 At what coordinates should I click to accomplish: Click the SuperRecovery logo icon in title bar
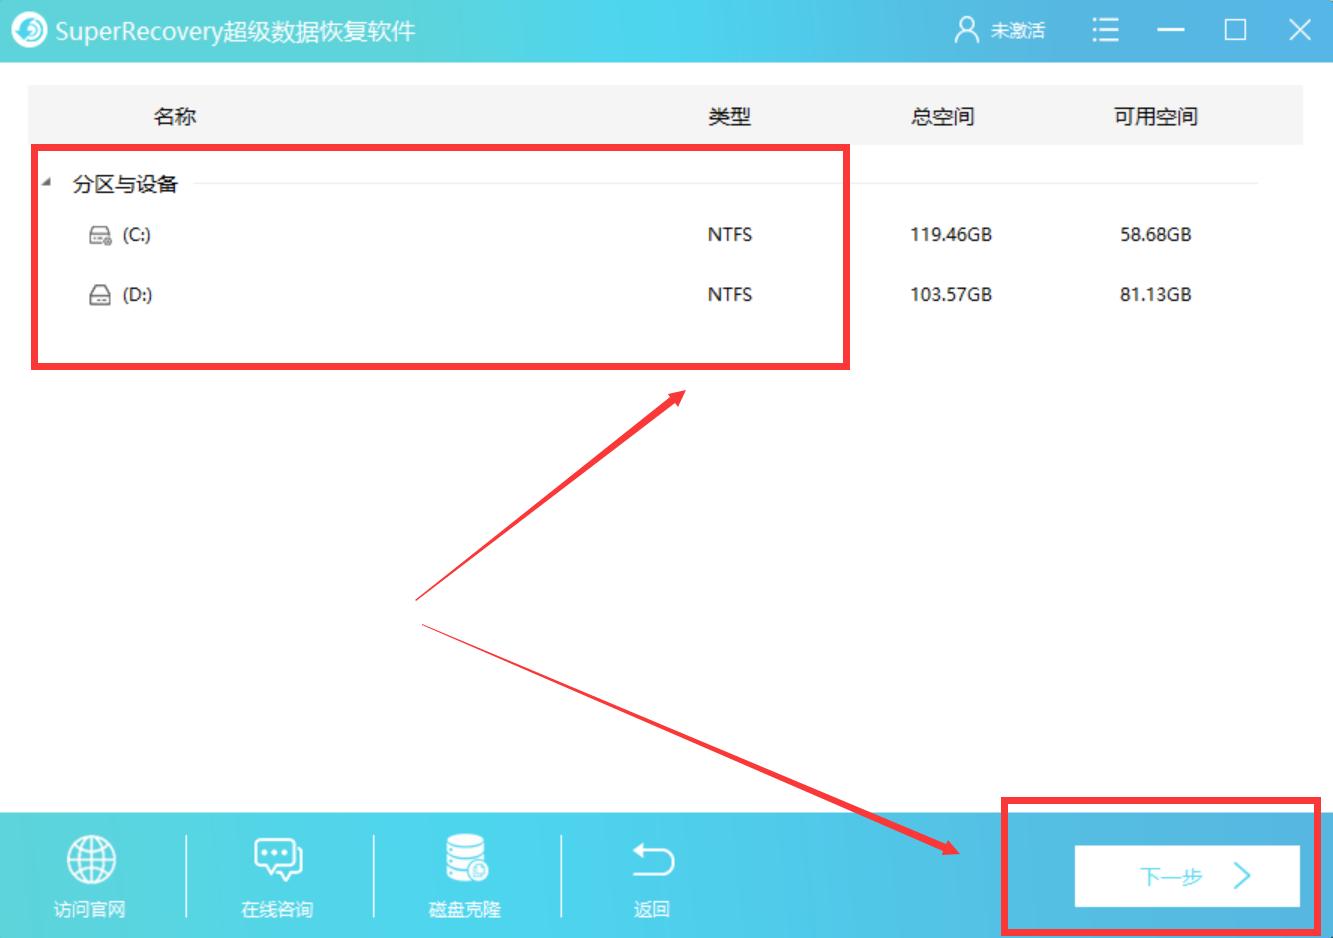(29, 30)
